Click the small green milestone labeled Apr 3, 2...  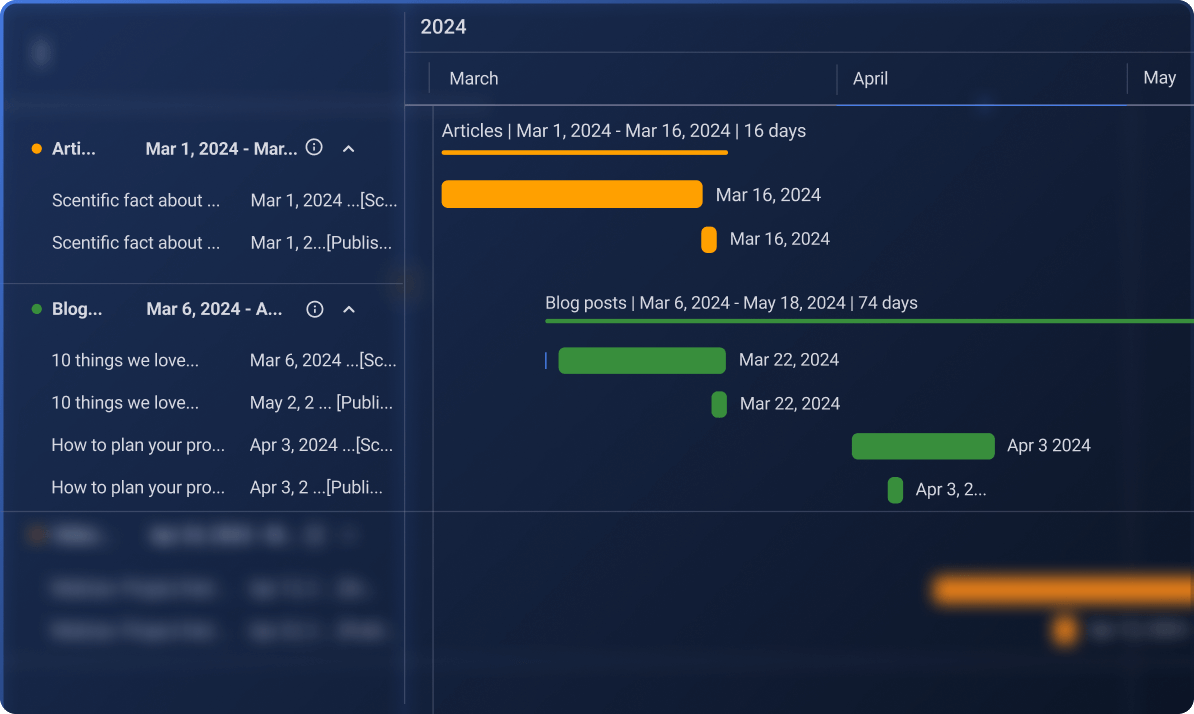pos(895,490)
